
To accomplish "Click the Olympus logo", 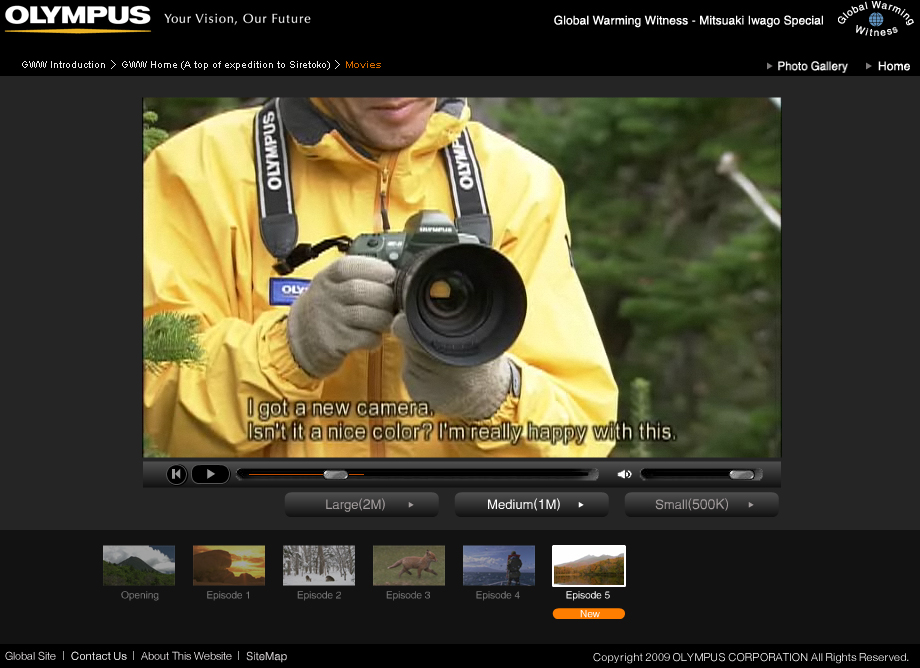I will 78,18.
